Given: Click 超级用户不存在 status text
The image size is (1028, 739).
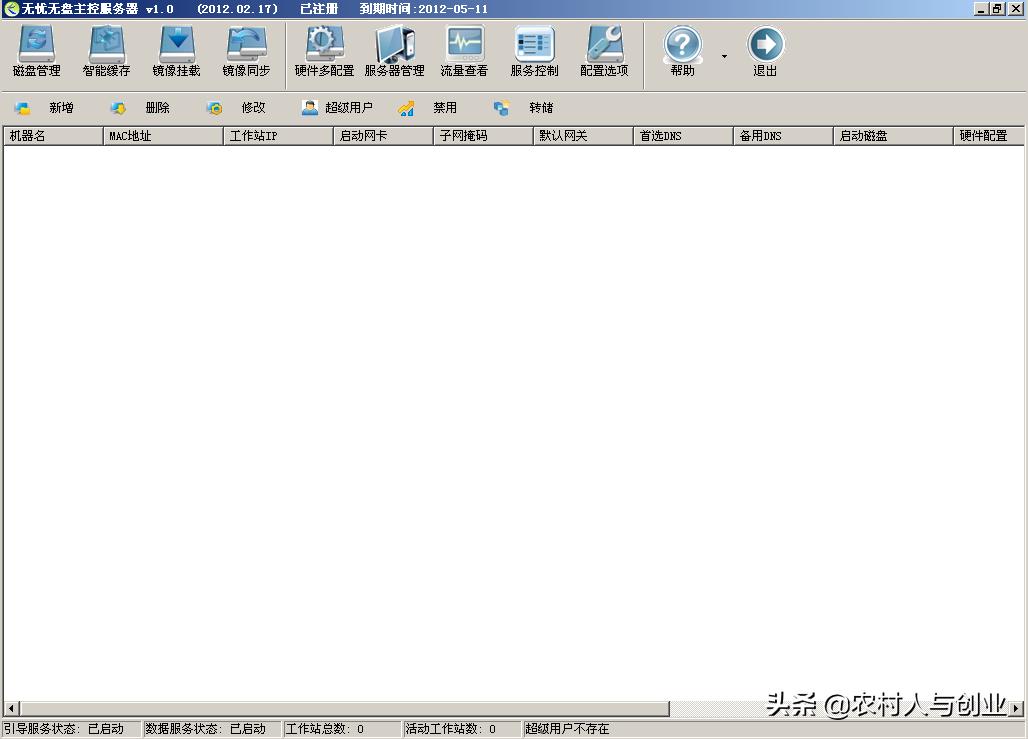Looking at the screenshot, I should [567, 729].
